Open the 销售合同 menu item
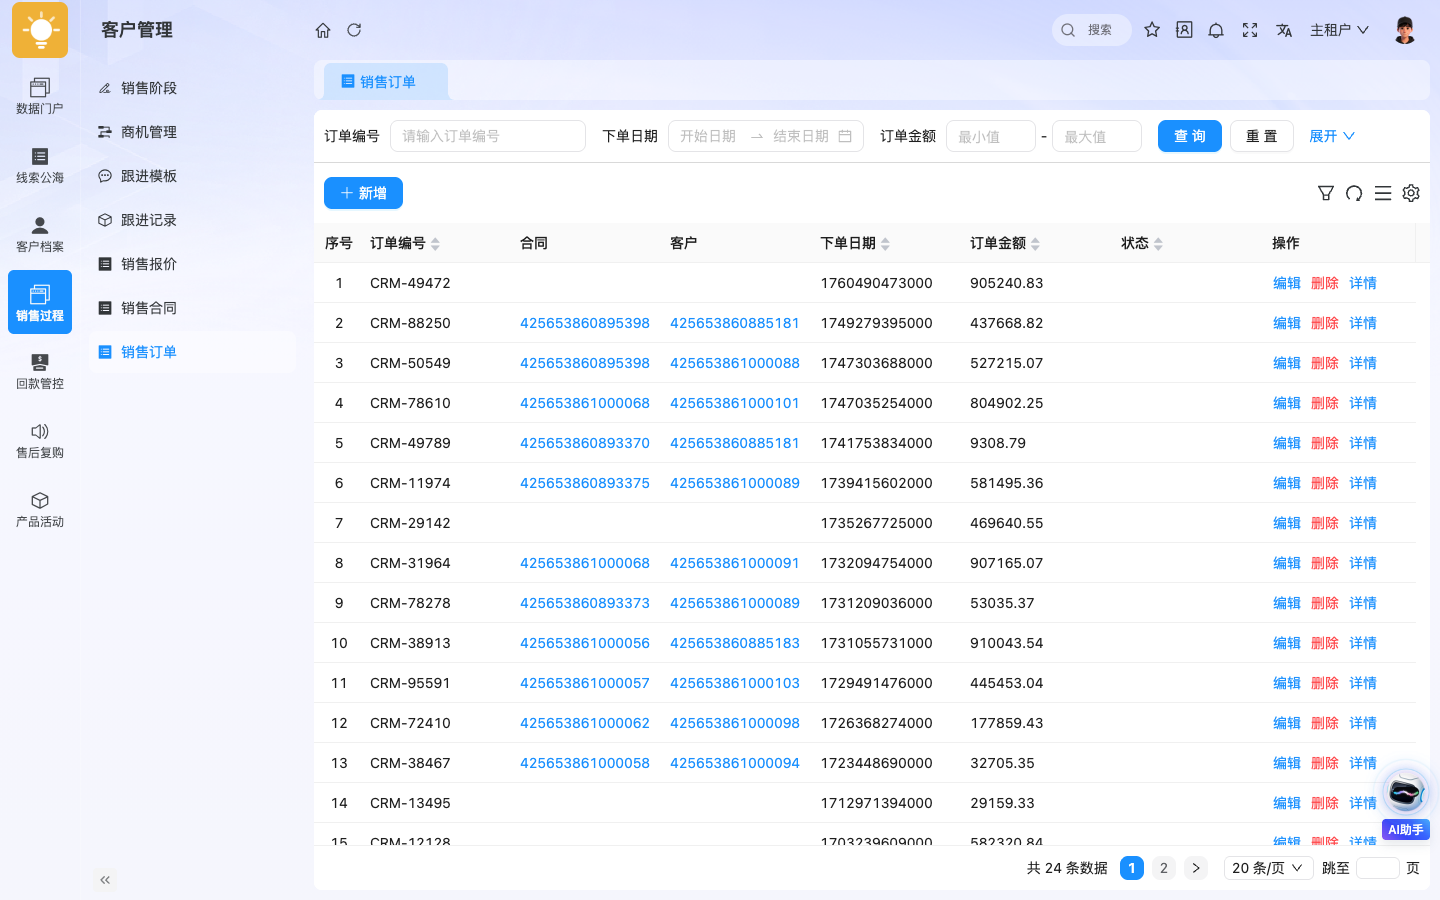The image size is (1440, 900). 192,308
